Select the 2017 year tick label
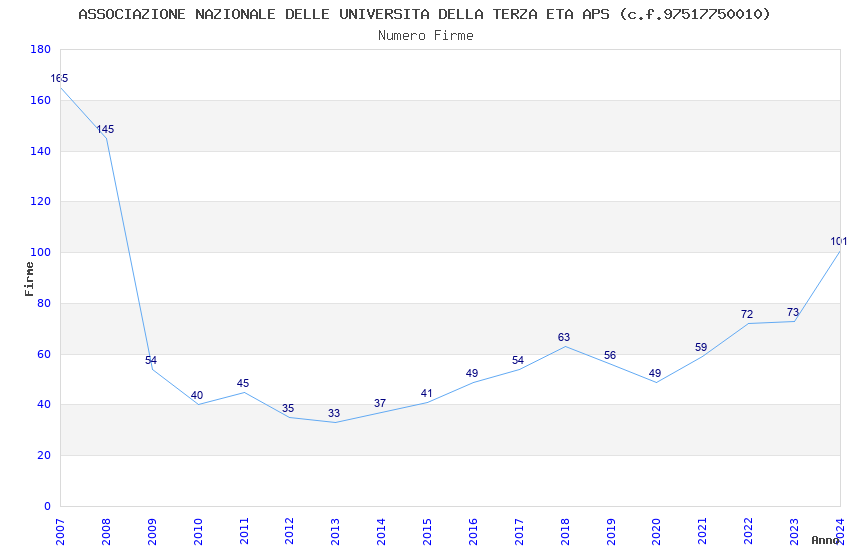Viewport: 850px width, 550px height. (x=518, y=532)
